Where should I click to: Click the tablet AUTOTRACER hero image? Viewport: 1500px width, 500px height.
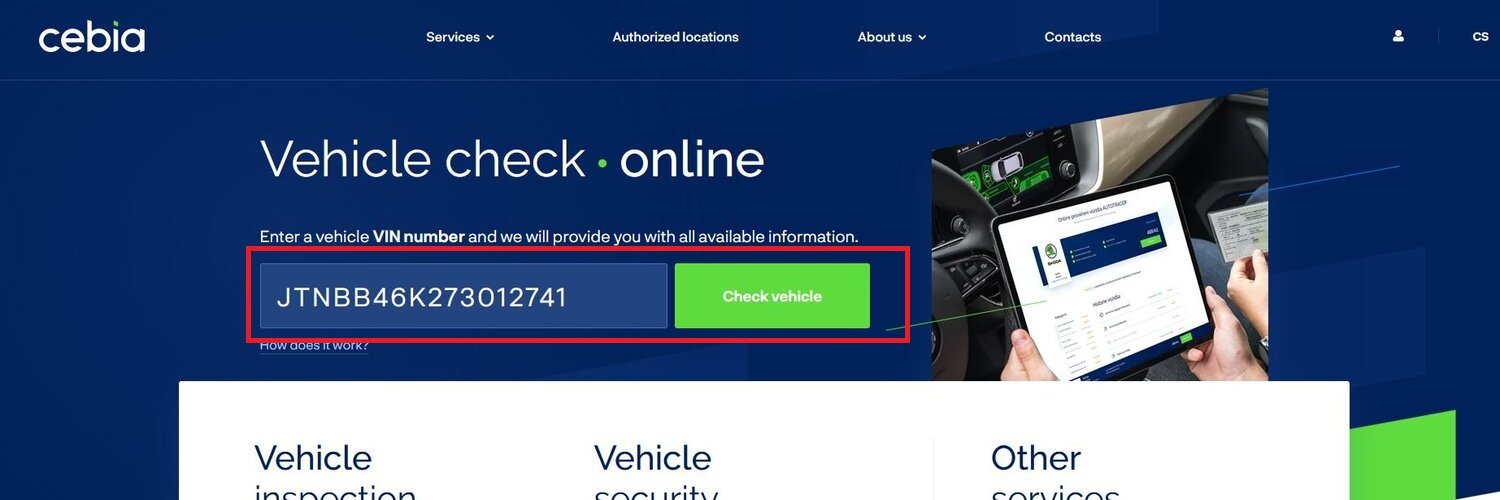click(x=1100, y=235)
